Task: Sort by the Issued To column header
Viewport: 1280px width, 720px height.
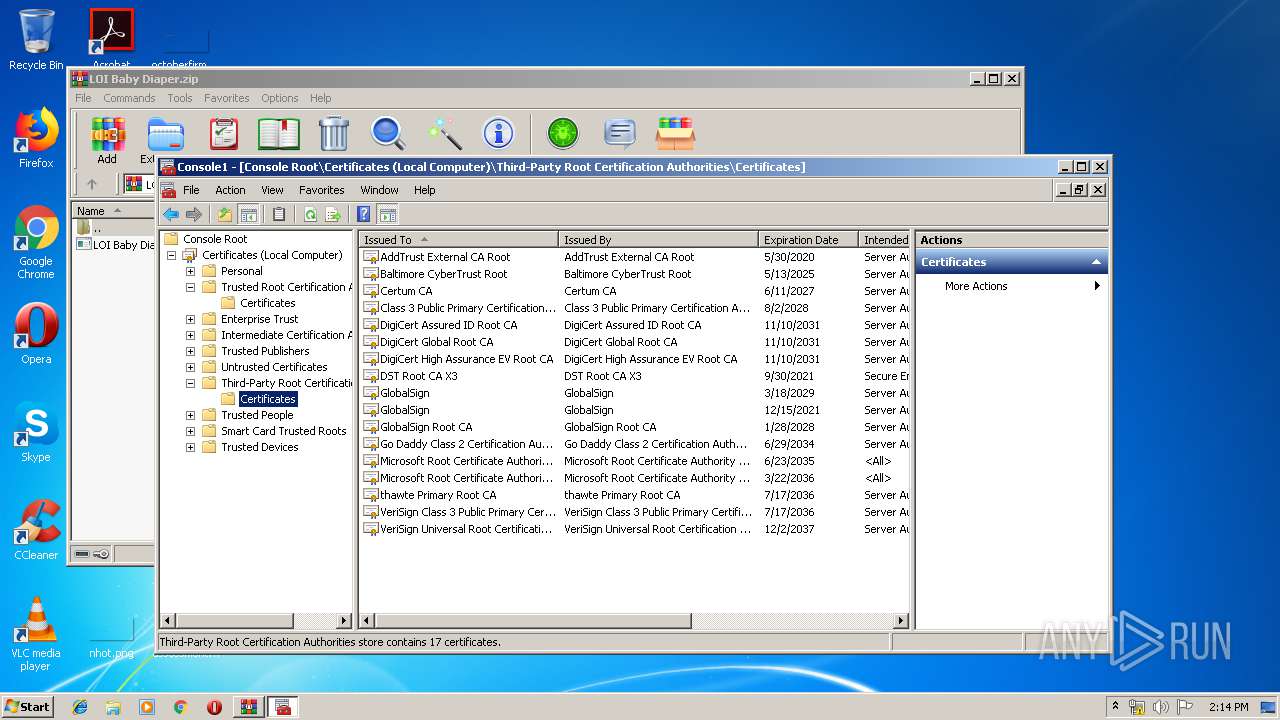Action: click(458, 240)
